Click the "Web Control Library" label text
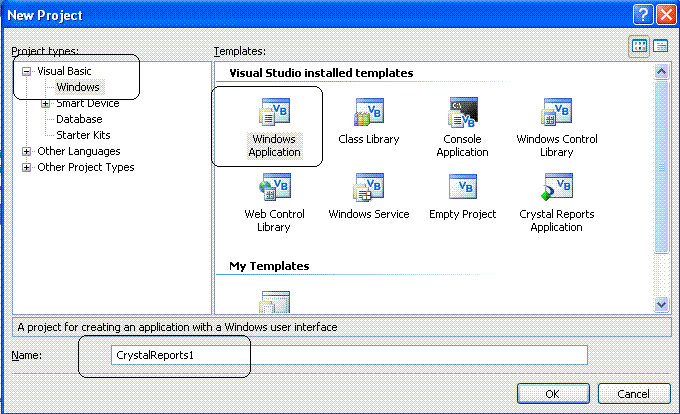The width and height of the screenshot is (680, 414). [274, 221]
